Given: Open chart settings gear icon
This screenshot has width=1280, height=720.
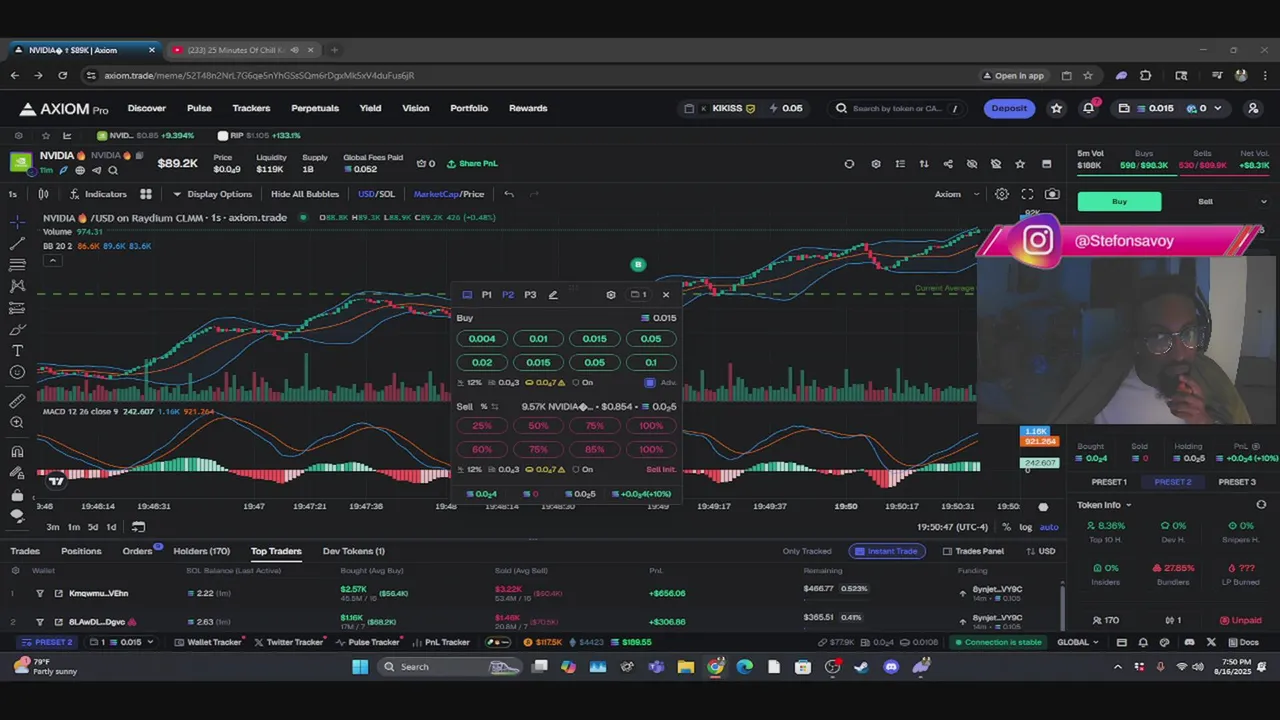Looking at the screenshot, I should (x=1002, y=194).
